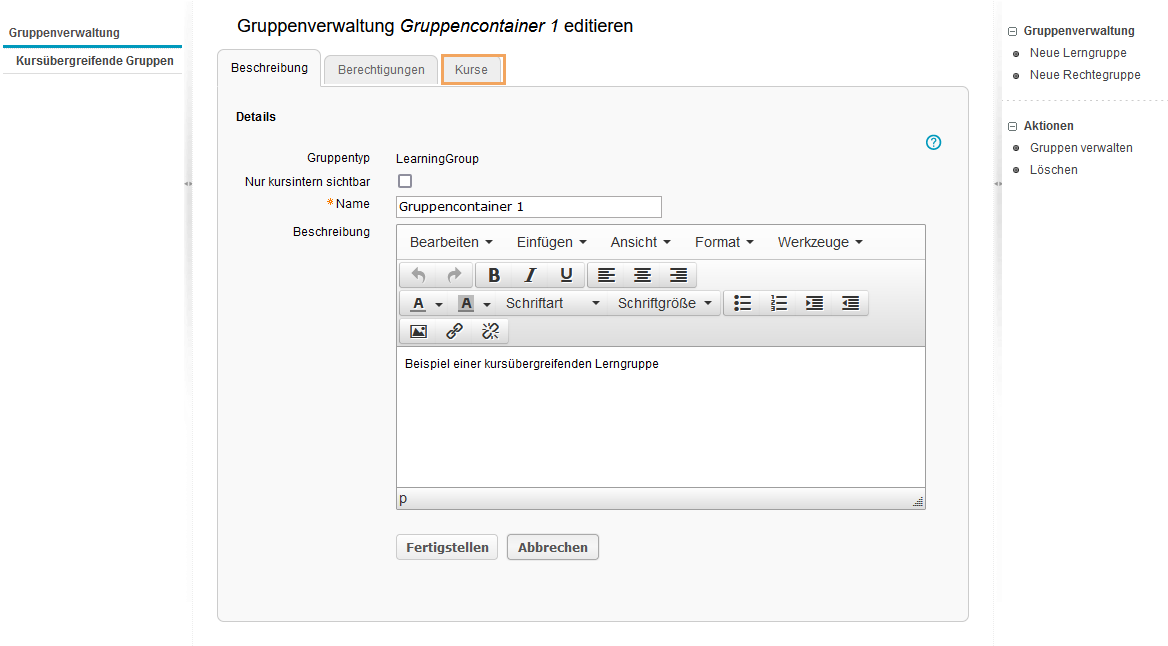Center-align the description text

click(641, 275)
